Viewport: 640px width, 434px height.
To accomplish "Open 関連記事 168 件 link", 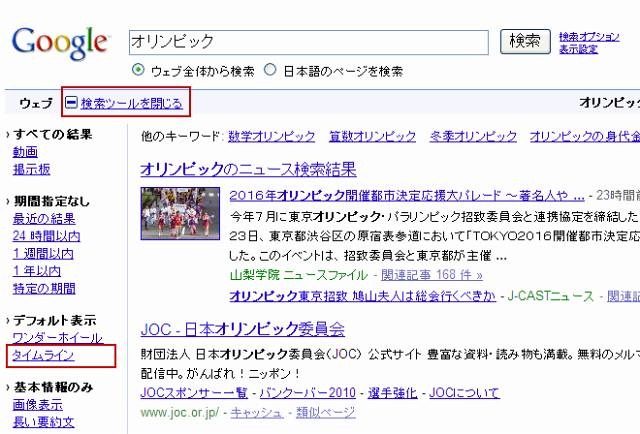I will coord(432,275).
